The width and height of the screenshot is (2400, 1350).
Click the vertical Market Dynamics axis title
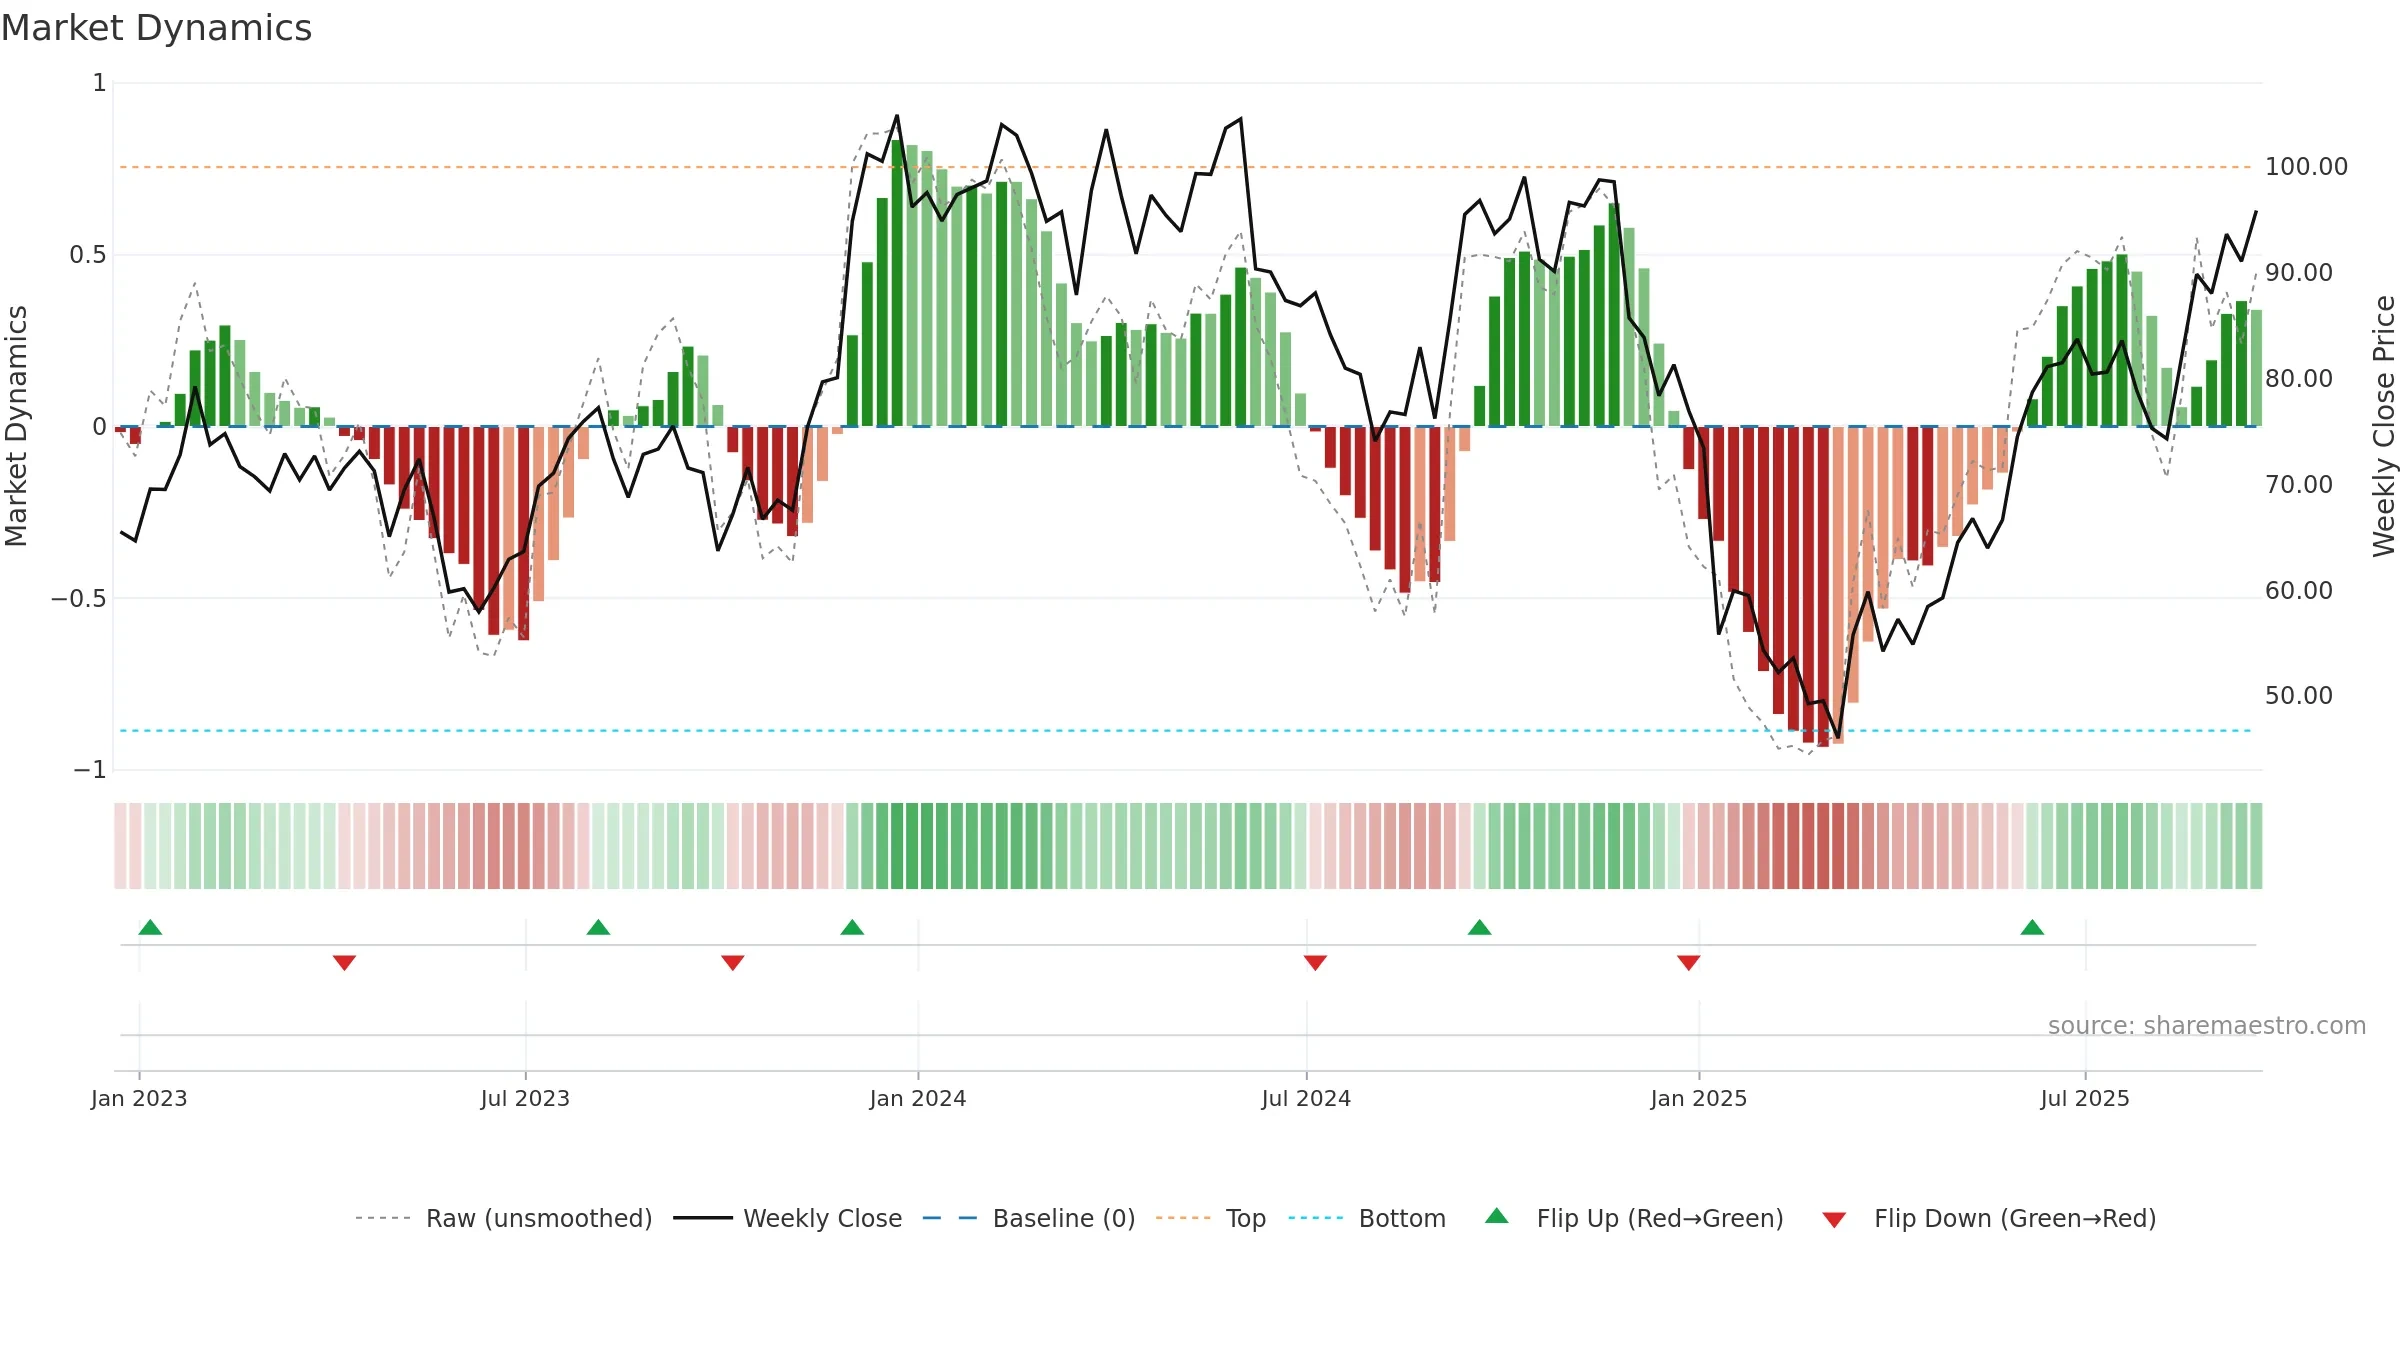click(16, 426)
